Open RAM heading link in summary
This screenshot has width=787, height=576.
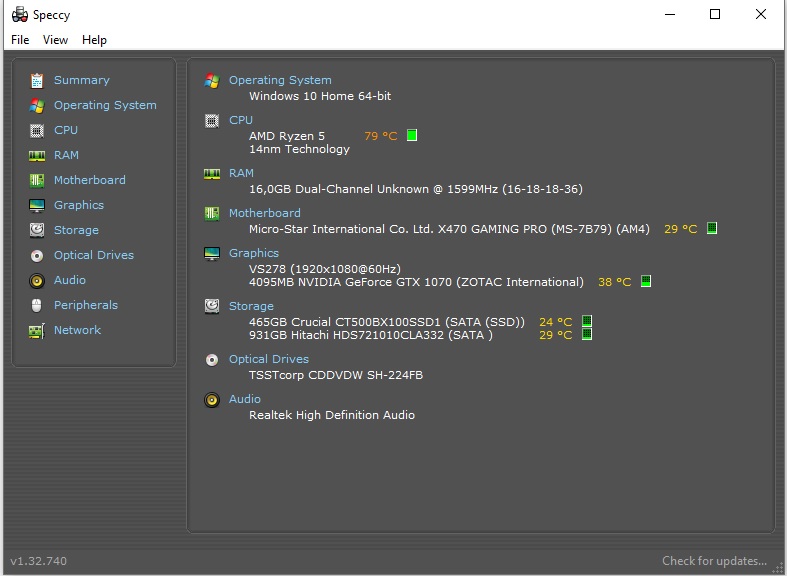pos(241,173)
